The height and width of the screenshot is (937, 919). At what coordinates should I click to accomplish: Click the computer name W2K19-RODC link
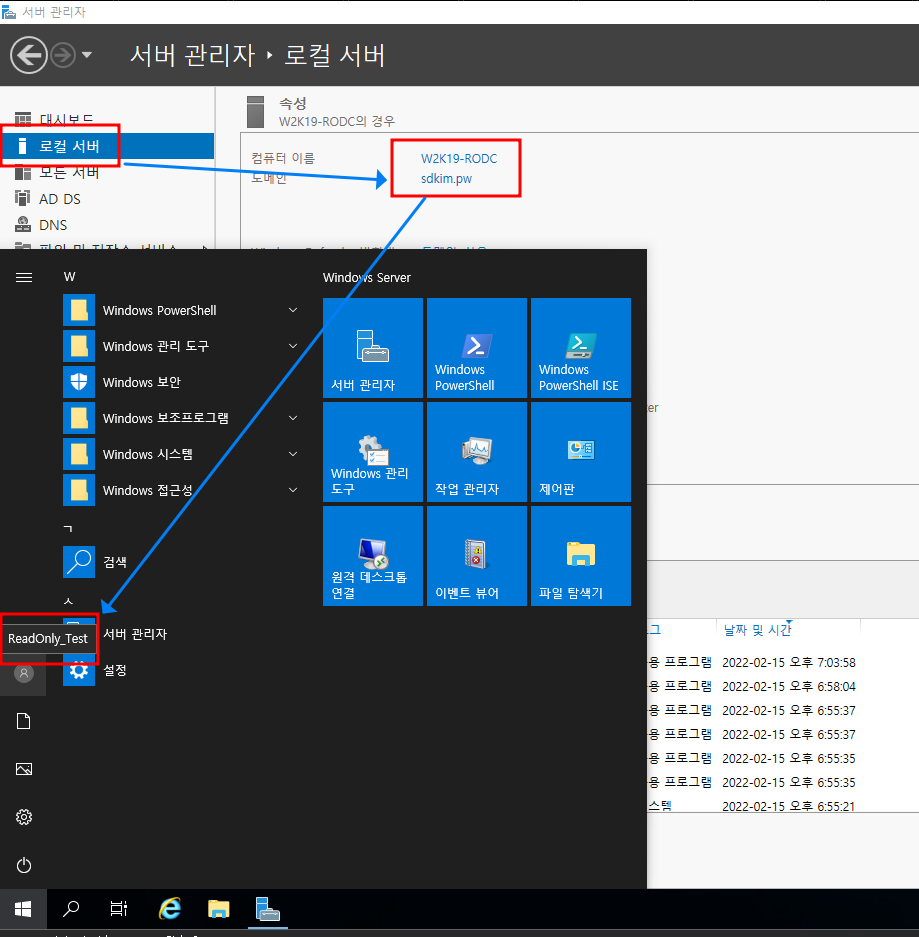[458, 158]
